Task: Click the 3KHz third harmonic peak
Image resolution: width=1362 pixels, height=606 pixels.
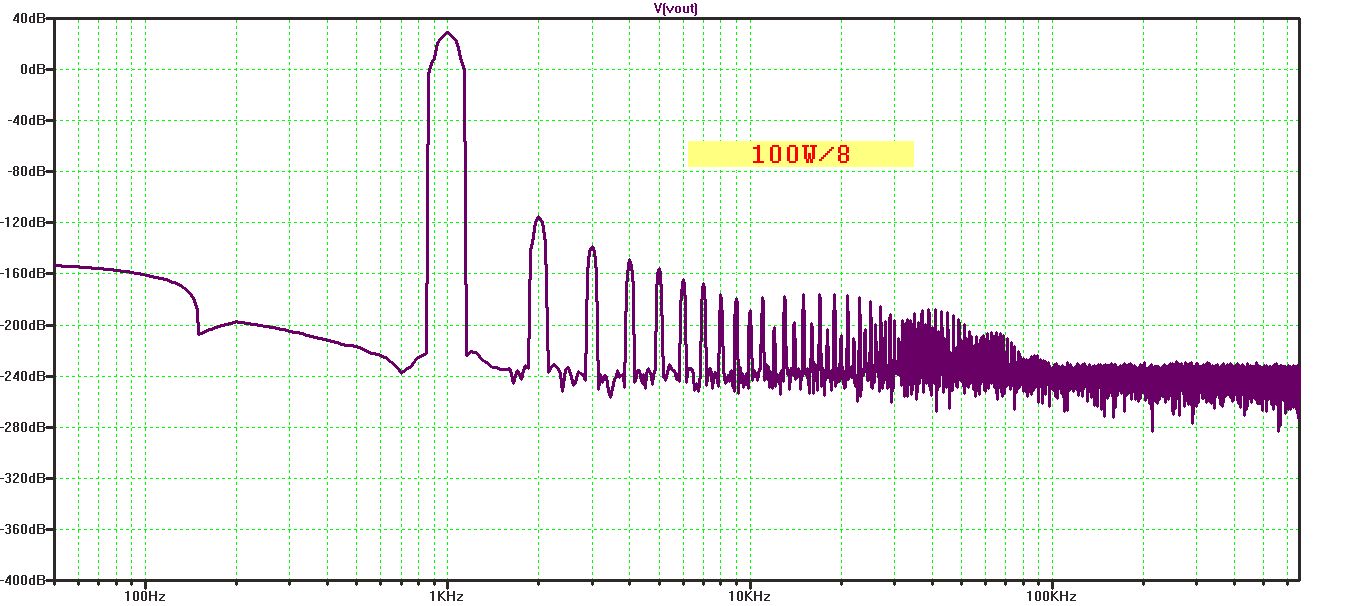Action: (592, 246)
